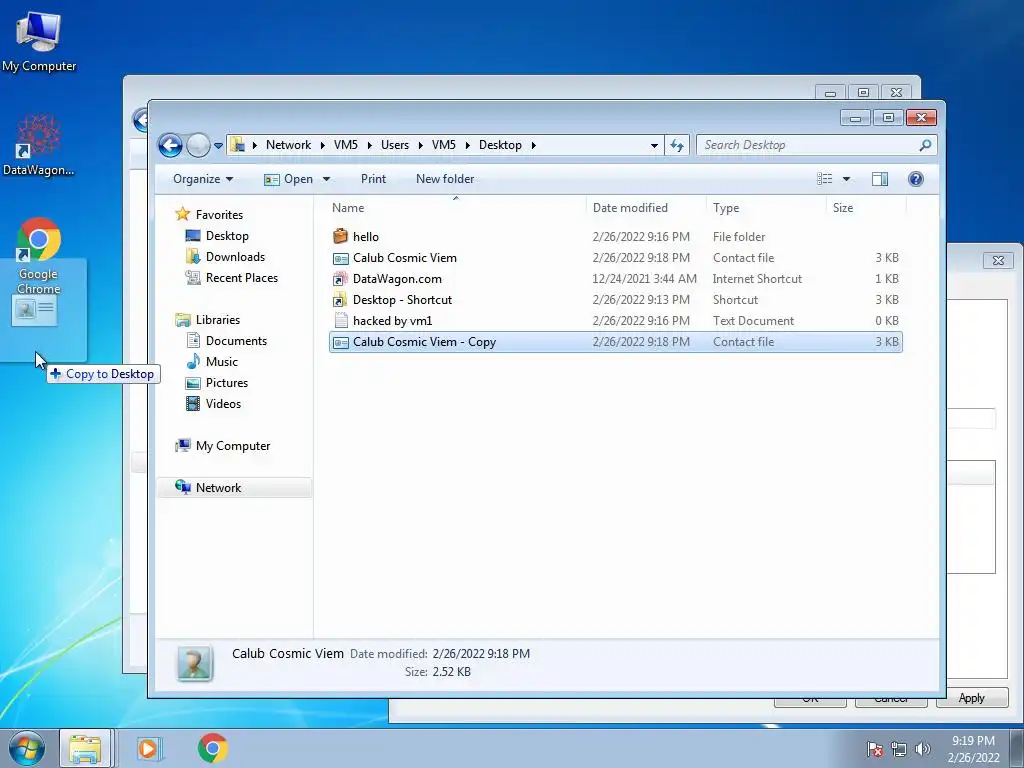The image size is (1024, 768).
Task: Open Desktop under Favorites
Action: pos(227,236)
